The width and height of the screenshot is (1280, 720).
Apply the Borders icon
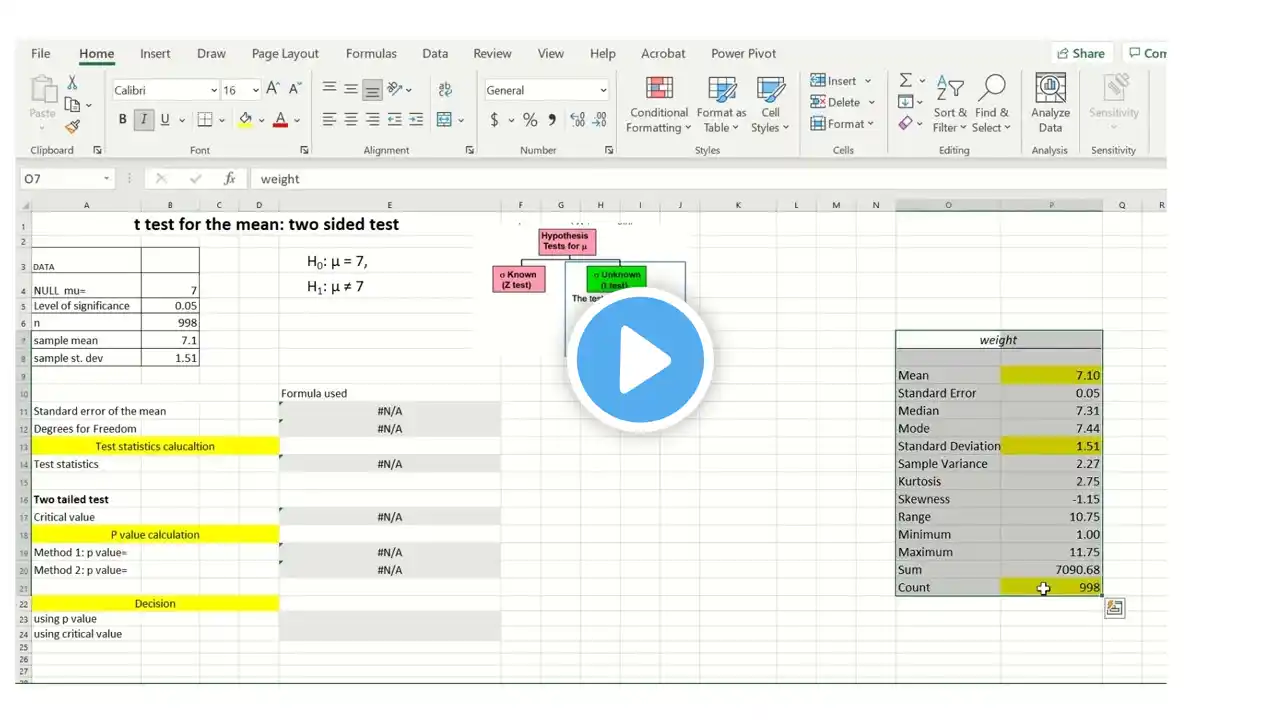pos(205,120)
